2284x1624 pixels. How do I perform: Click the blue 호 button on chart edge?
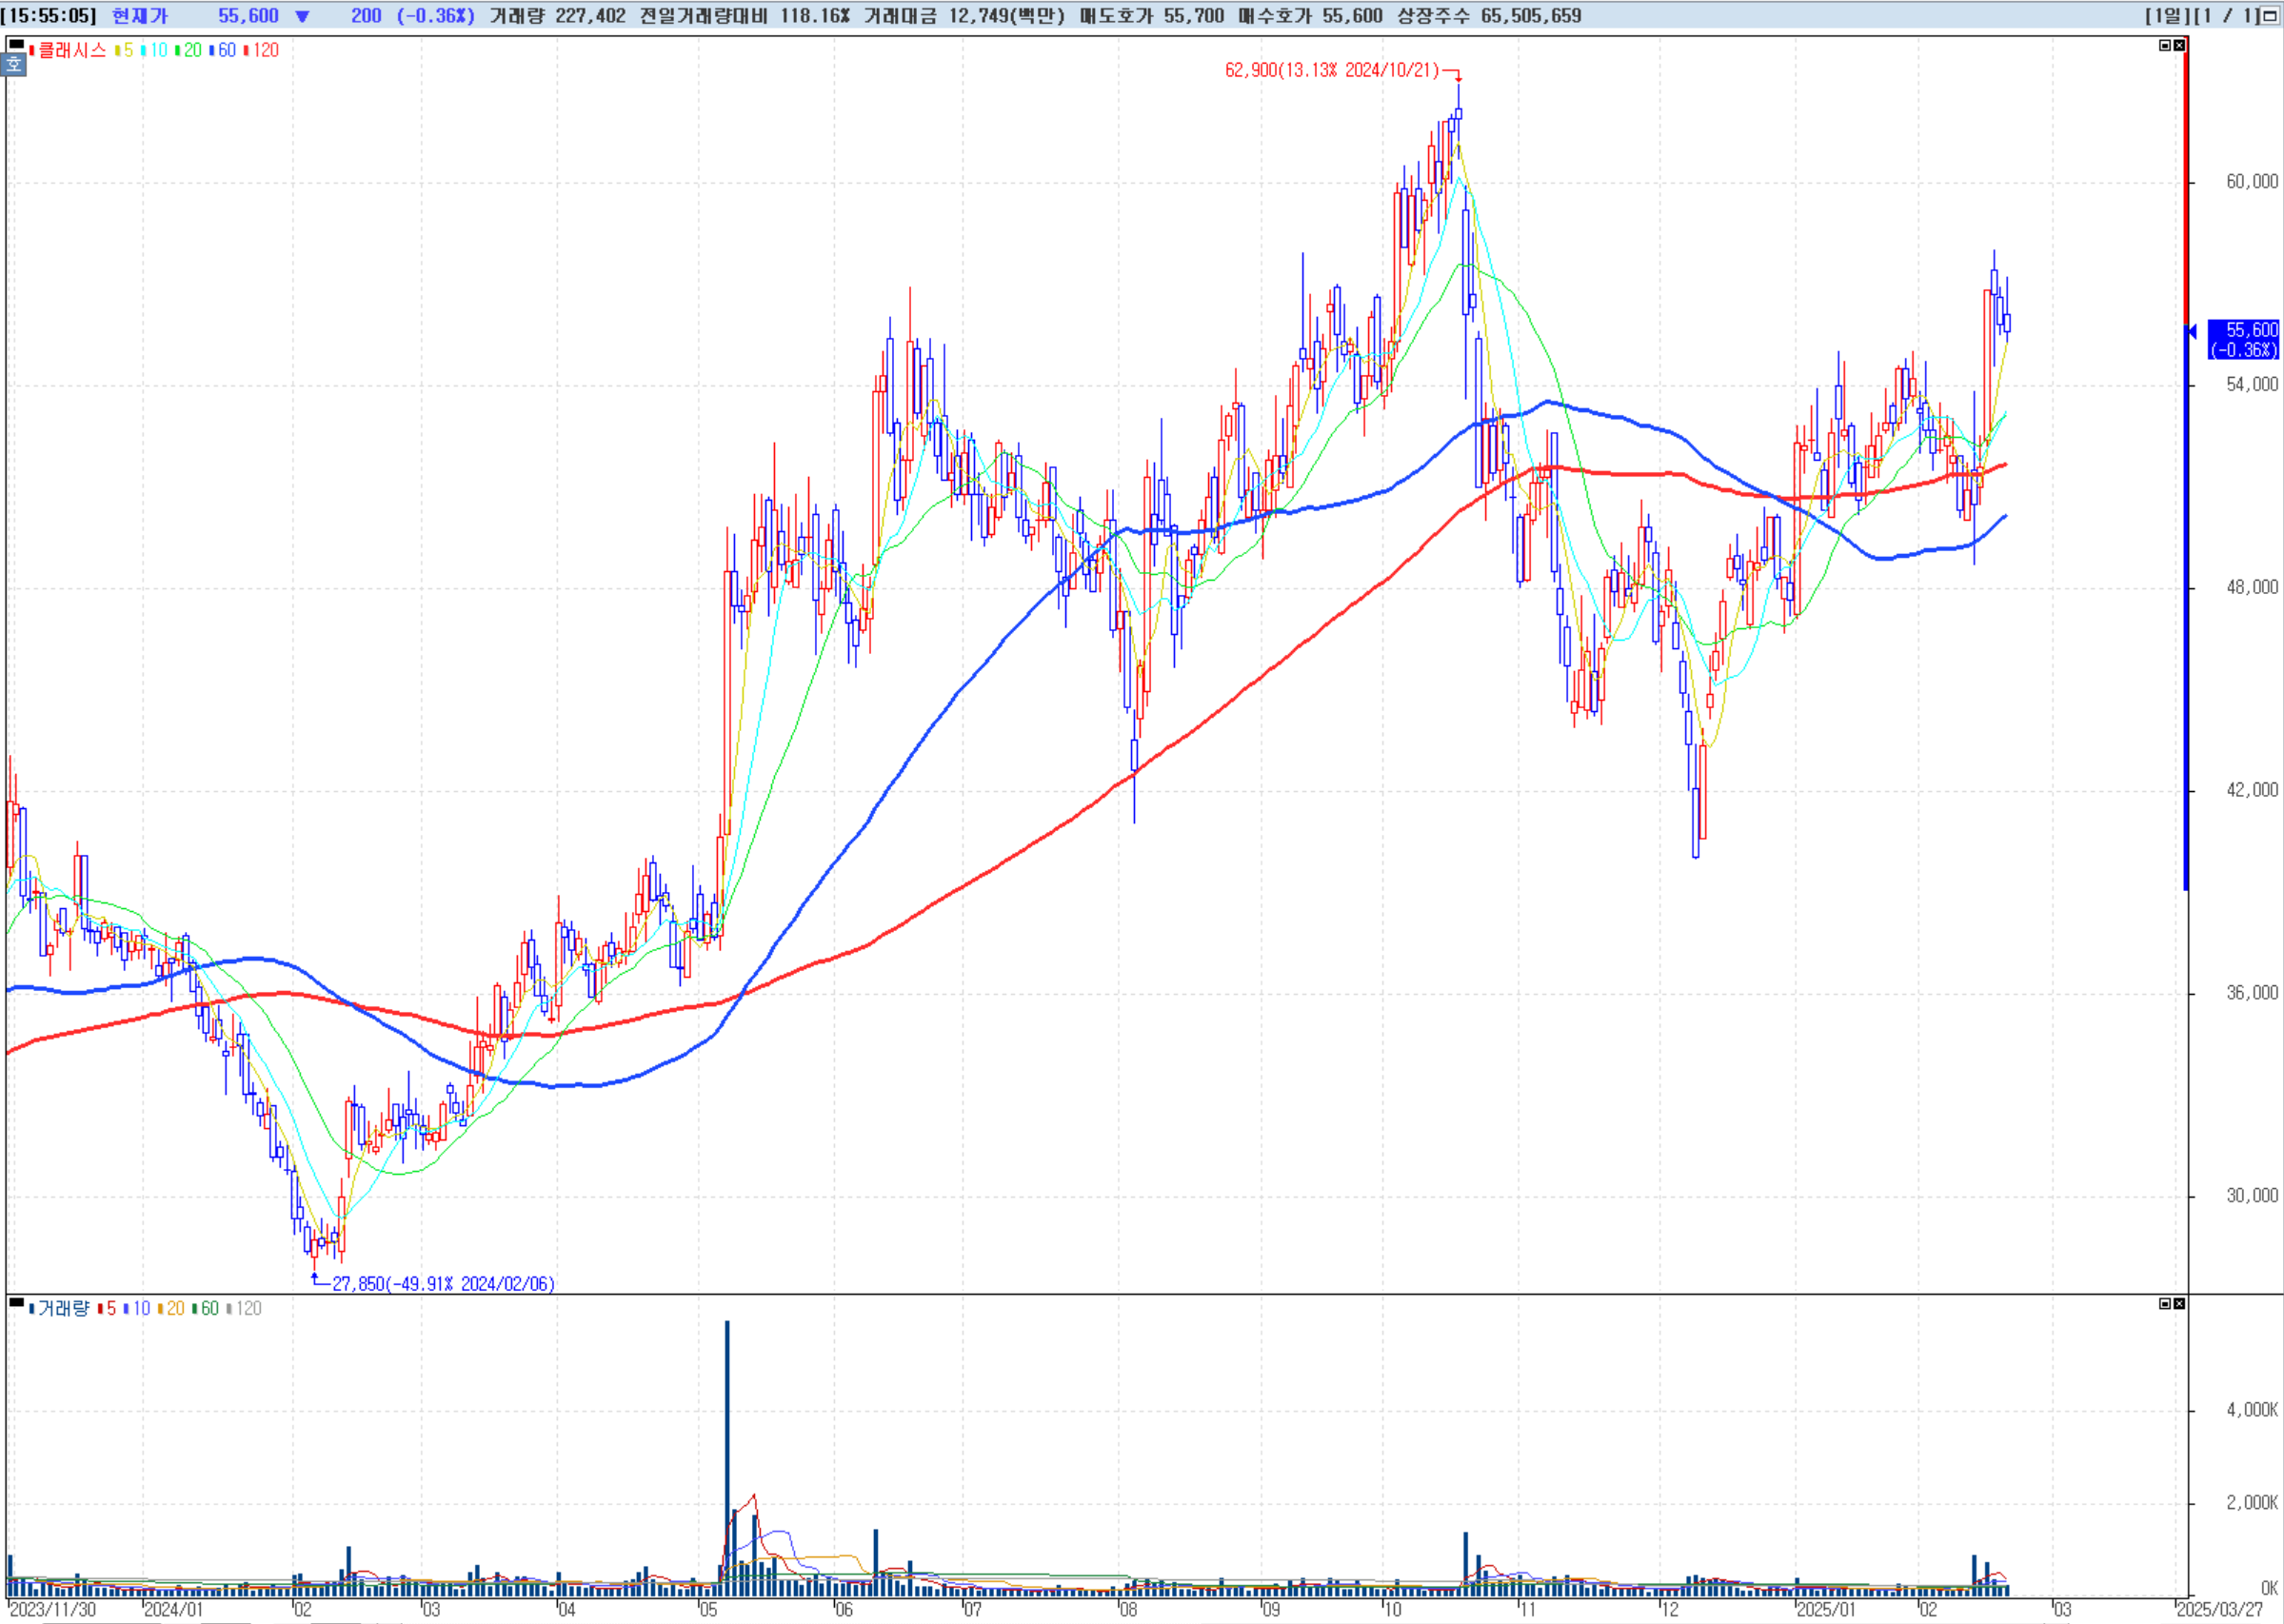click(13, 65)
